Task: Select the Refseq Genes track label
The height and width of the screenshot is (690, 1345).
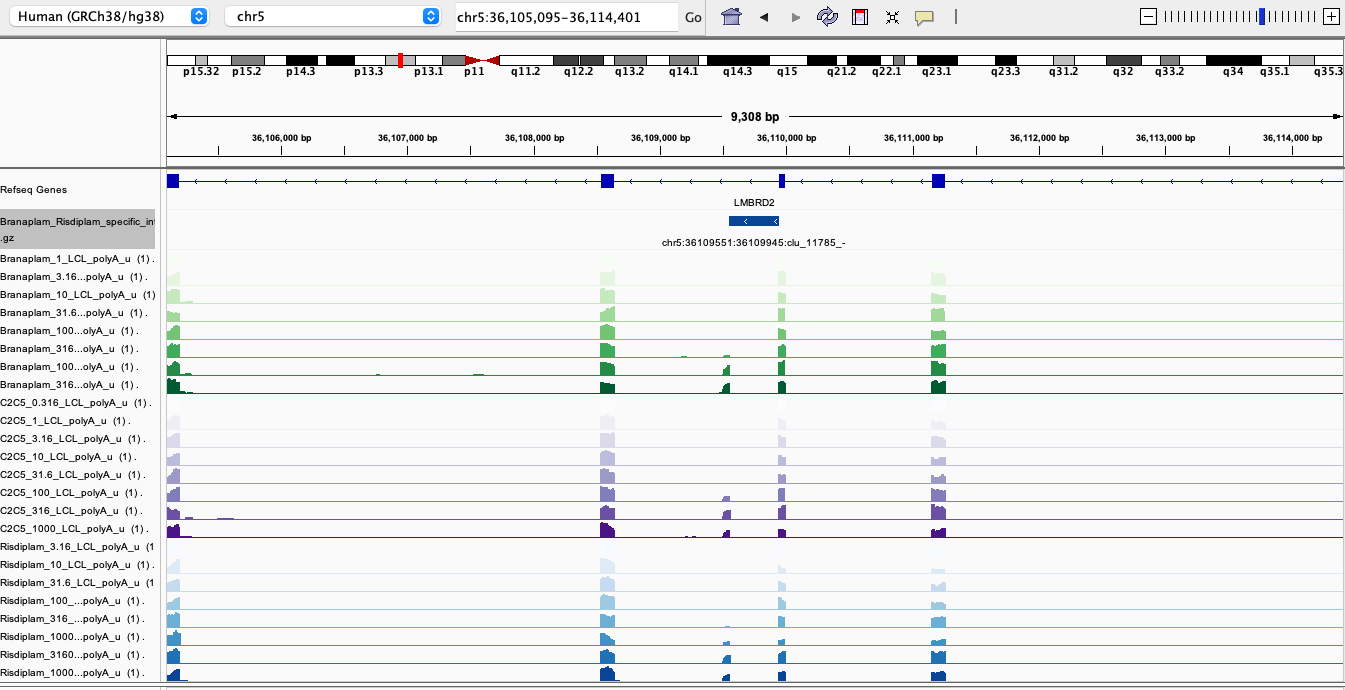Action: tap(34, 189)
